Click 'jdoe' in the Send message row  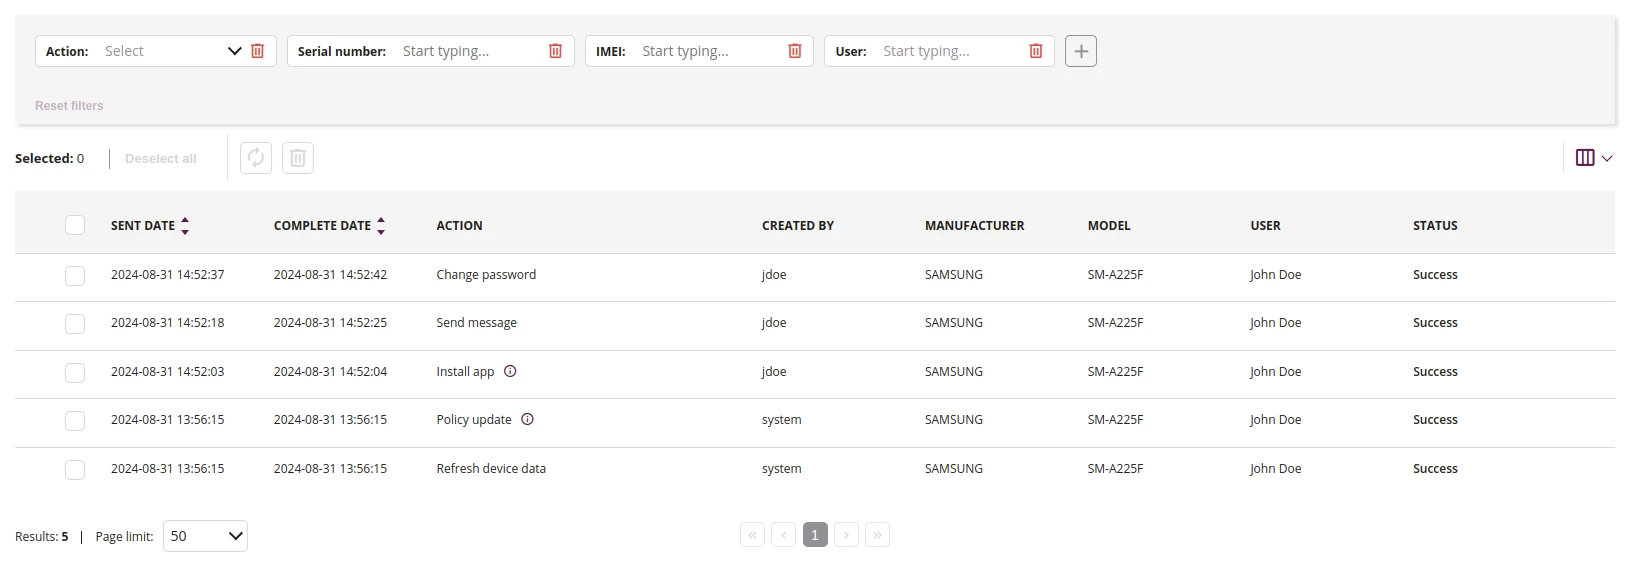pos(774,323)
